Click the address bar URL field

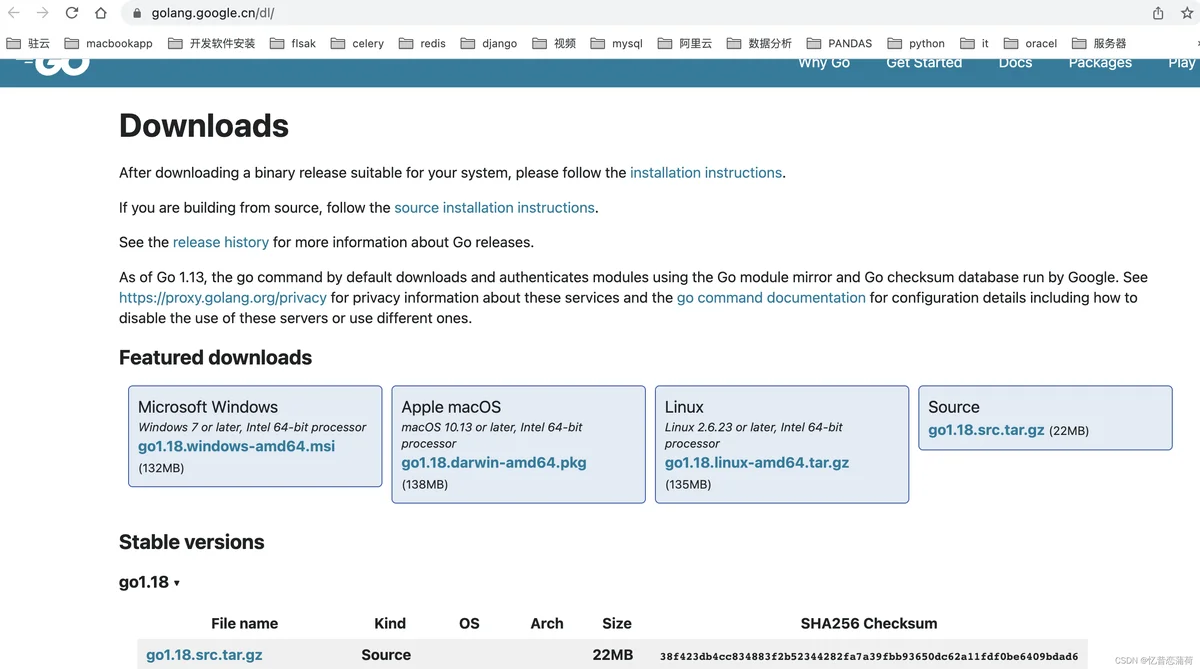640,14
